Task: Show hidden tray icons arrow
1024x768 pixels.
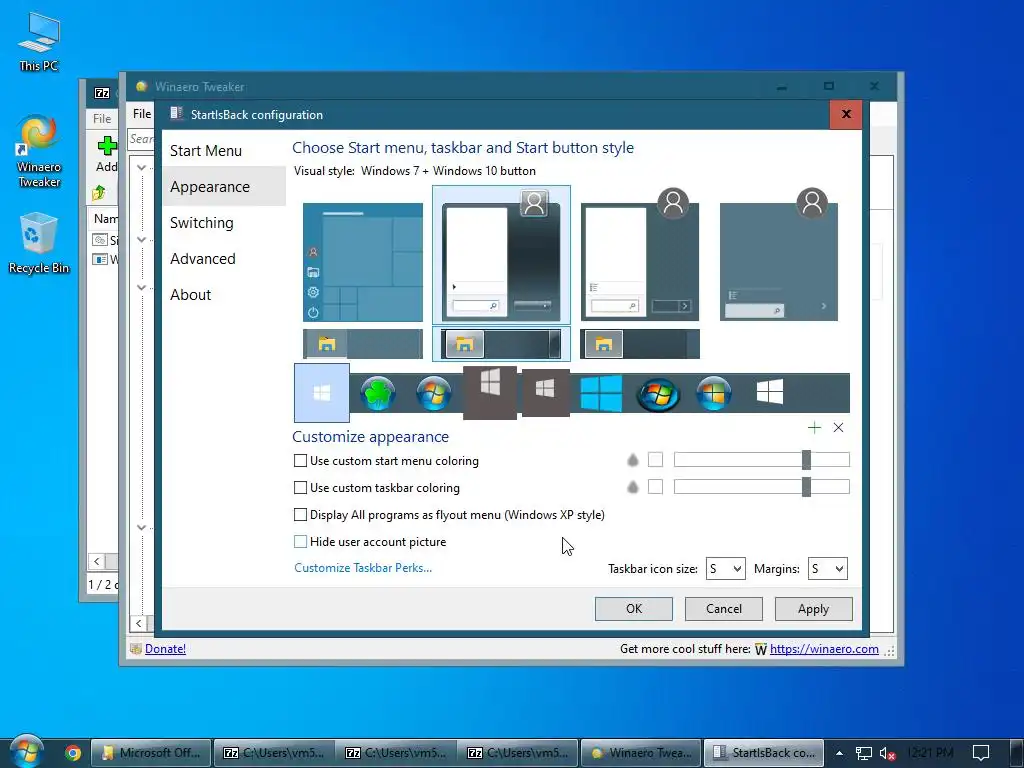Action: point(839,753)
